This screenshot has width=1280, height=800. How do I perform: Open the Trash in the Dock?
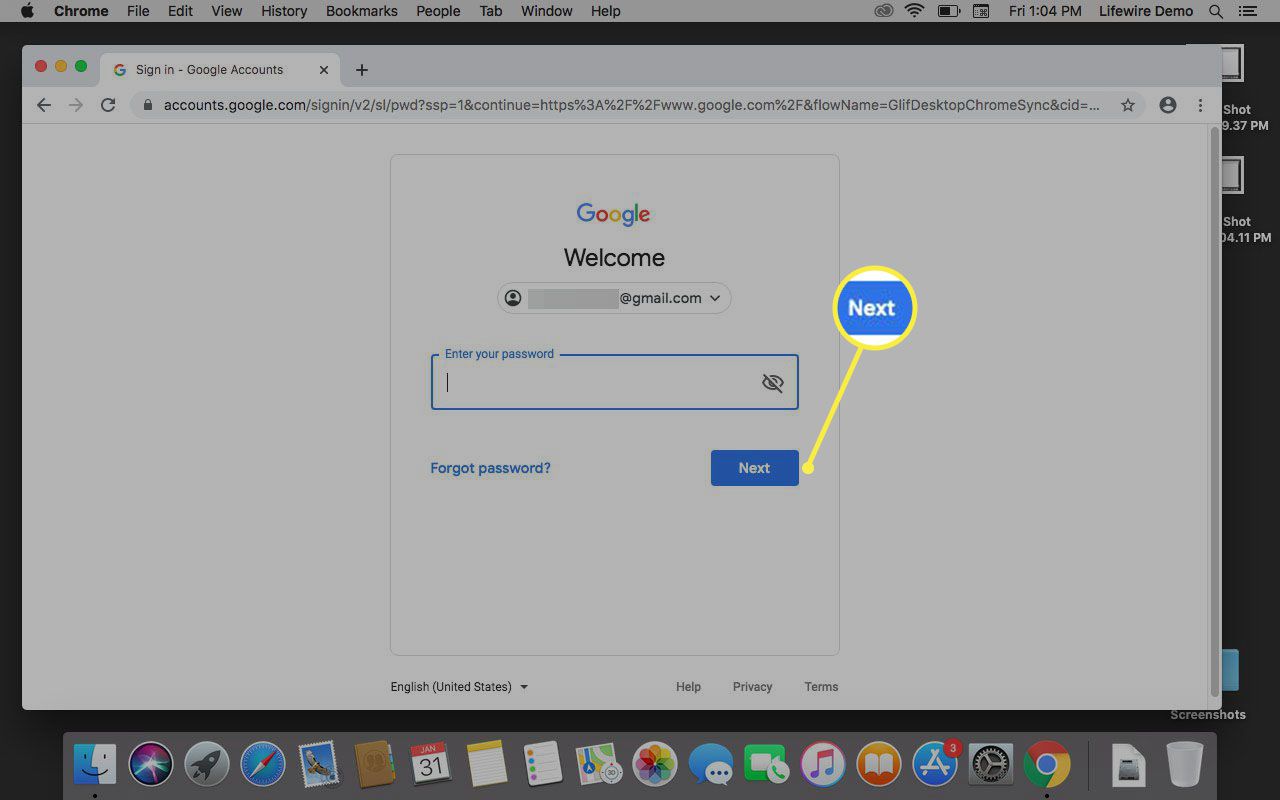point(1185,765)
